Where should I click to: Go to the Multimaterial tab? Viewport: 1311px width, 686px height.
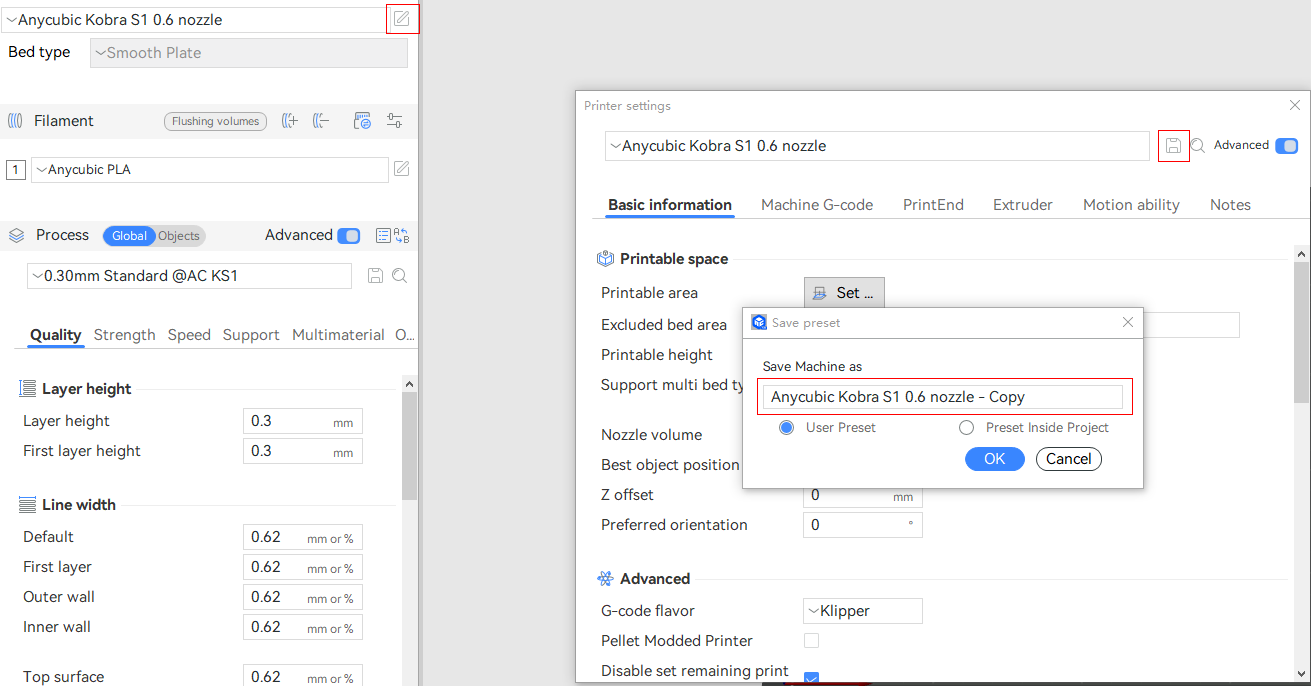(338, 335)
